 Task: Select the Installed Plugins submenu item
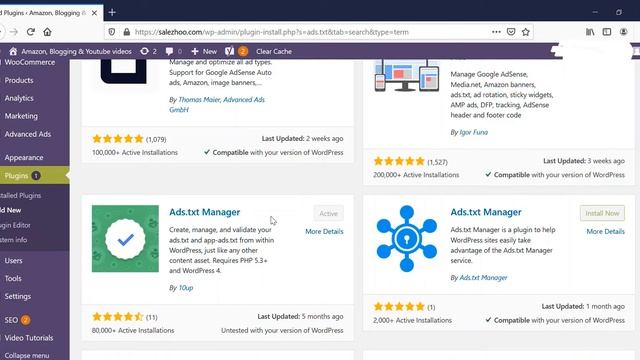click(20, 196)
